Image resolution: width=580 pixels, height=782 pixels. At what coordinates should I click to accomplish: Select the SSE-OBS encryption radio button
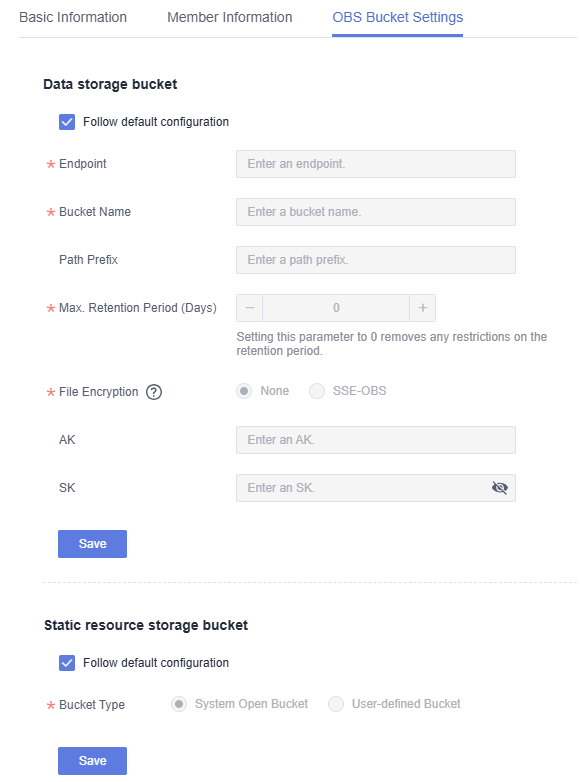coord(317,391)
